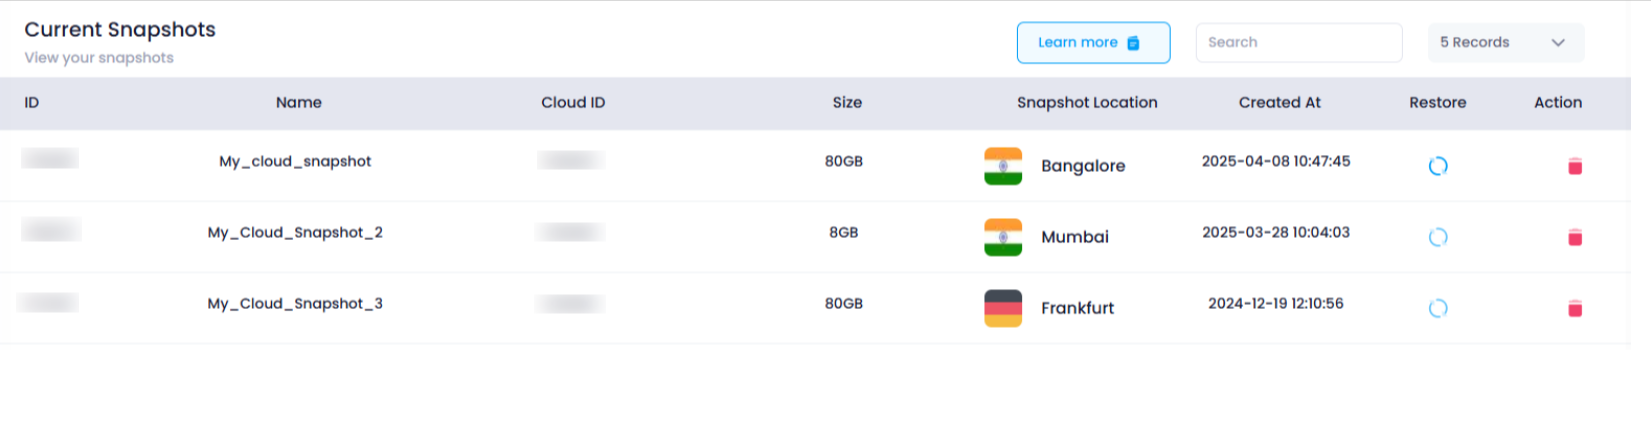Viewport: 1651px width, 435px height.
Task: Restore My_Cloud_Snapshot_2 using its restore icon
Action: coord(1438,237)
